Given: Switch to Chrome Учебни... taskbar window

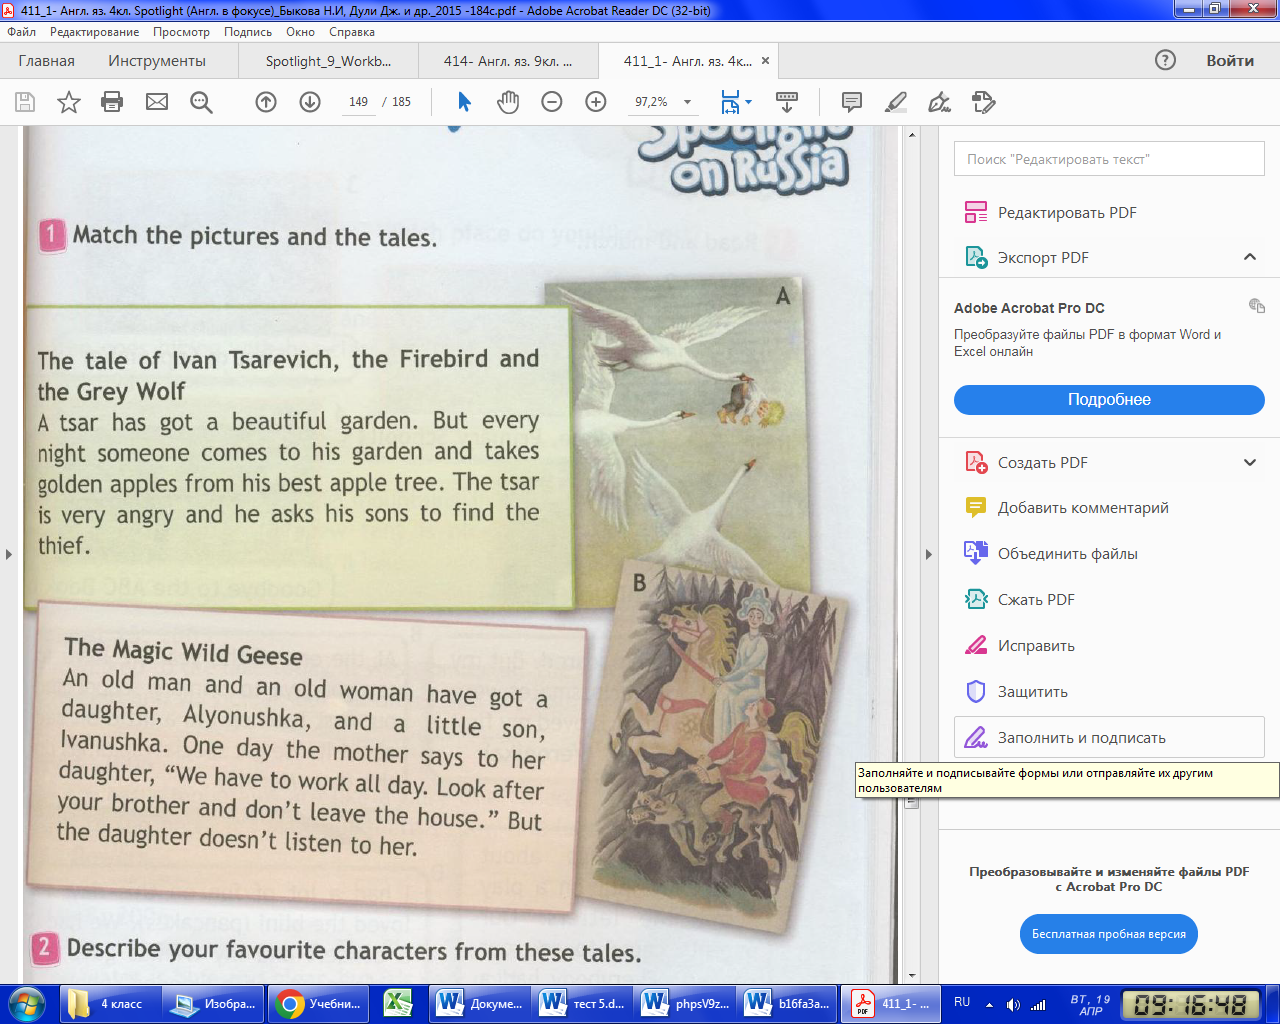Looking at the screenshot, I should click(x=319, y=1003).
